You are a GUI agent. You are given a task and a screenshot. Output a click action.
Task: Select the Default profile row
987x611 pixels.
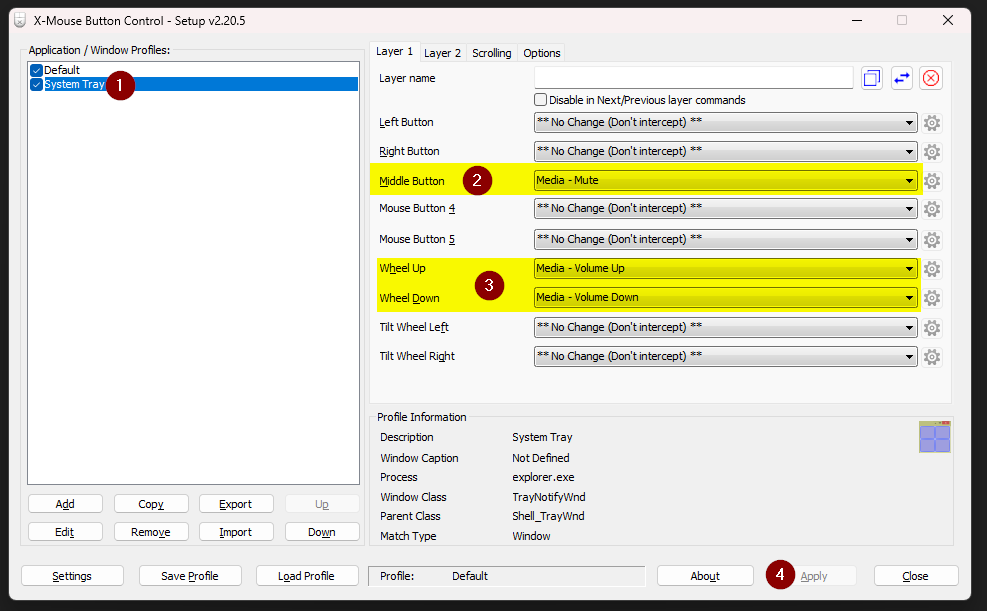tap(194, 70)
